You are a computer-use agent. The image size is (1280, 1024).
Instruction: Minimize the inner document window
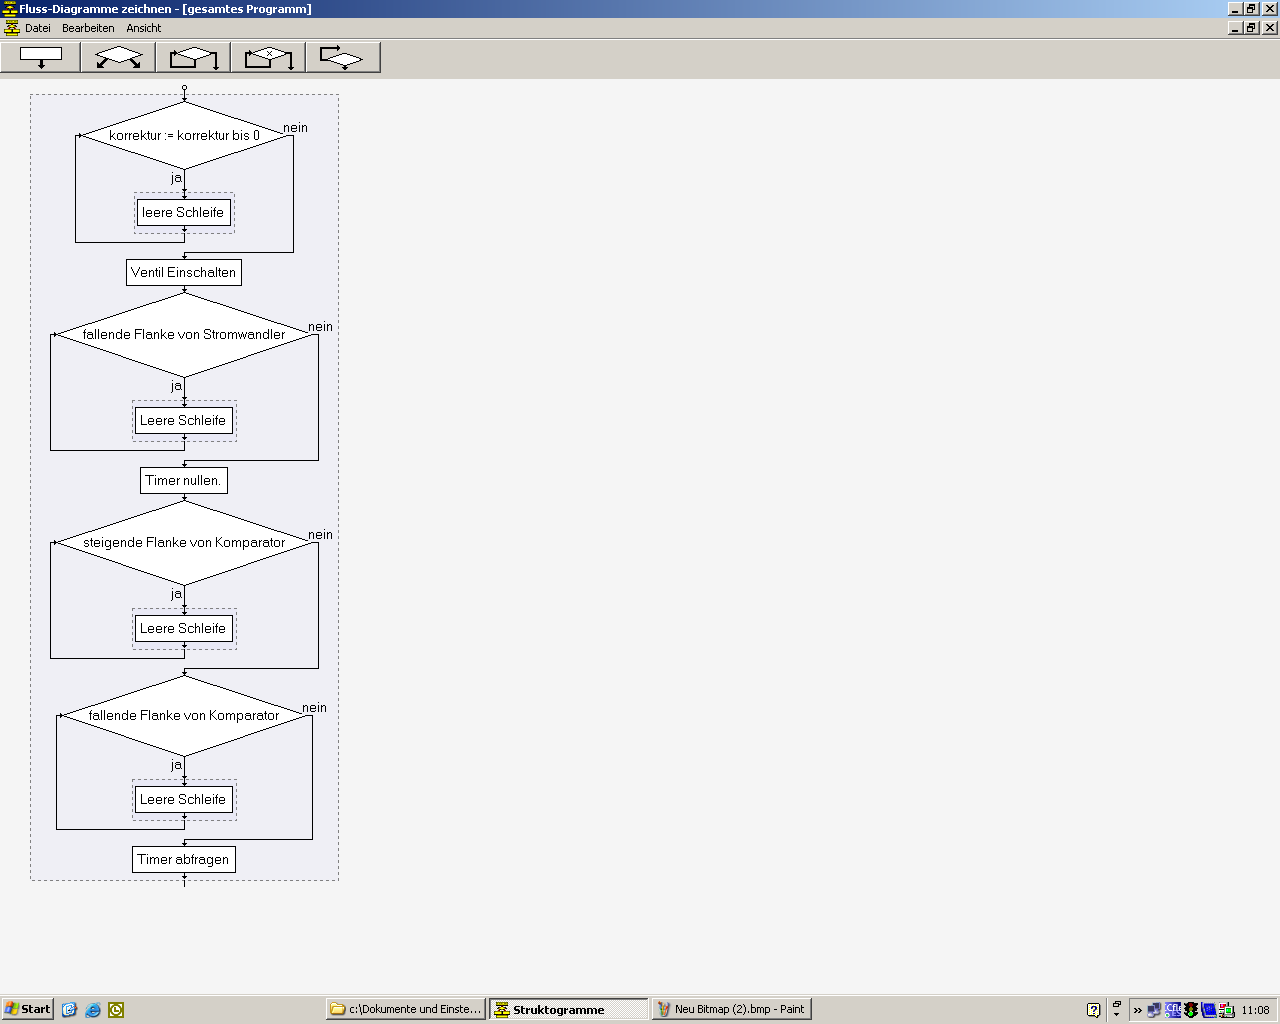pyautogui.click(x=1236, y=28)
